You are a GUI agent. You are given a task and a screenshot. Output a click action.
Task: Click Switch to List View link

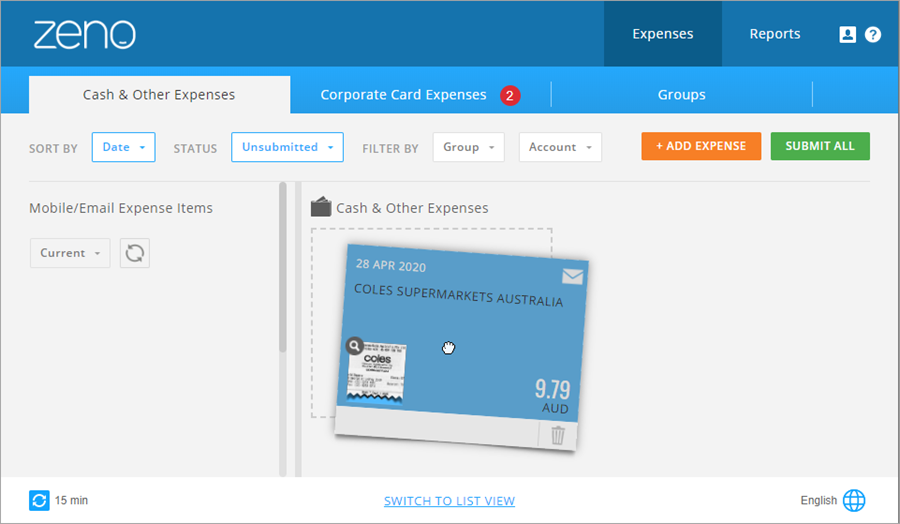click(449, 501)
